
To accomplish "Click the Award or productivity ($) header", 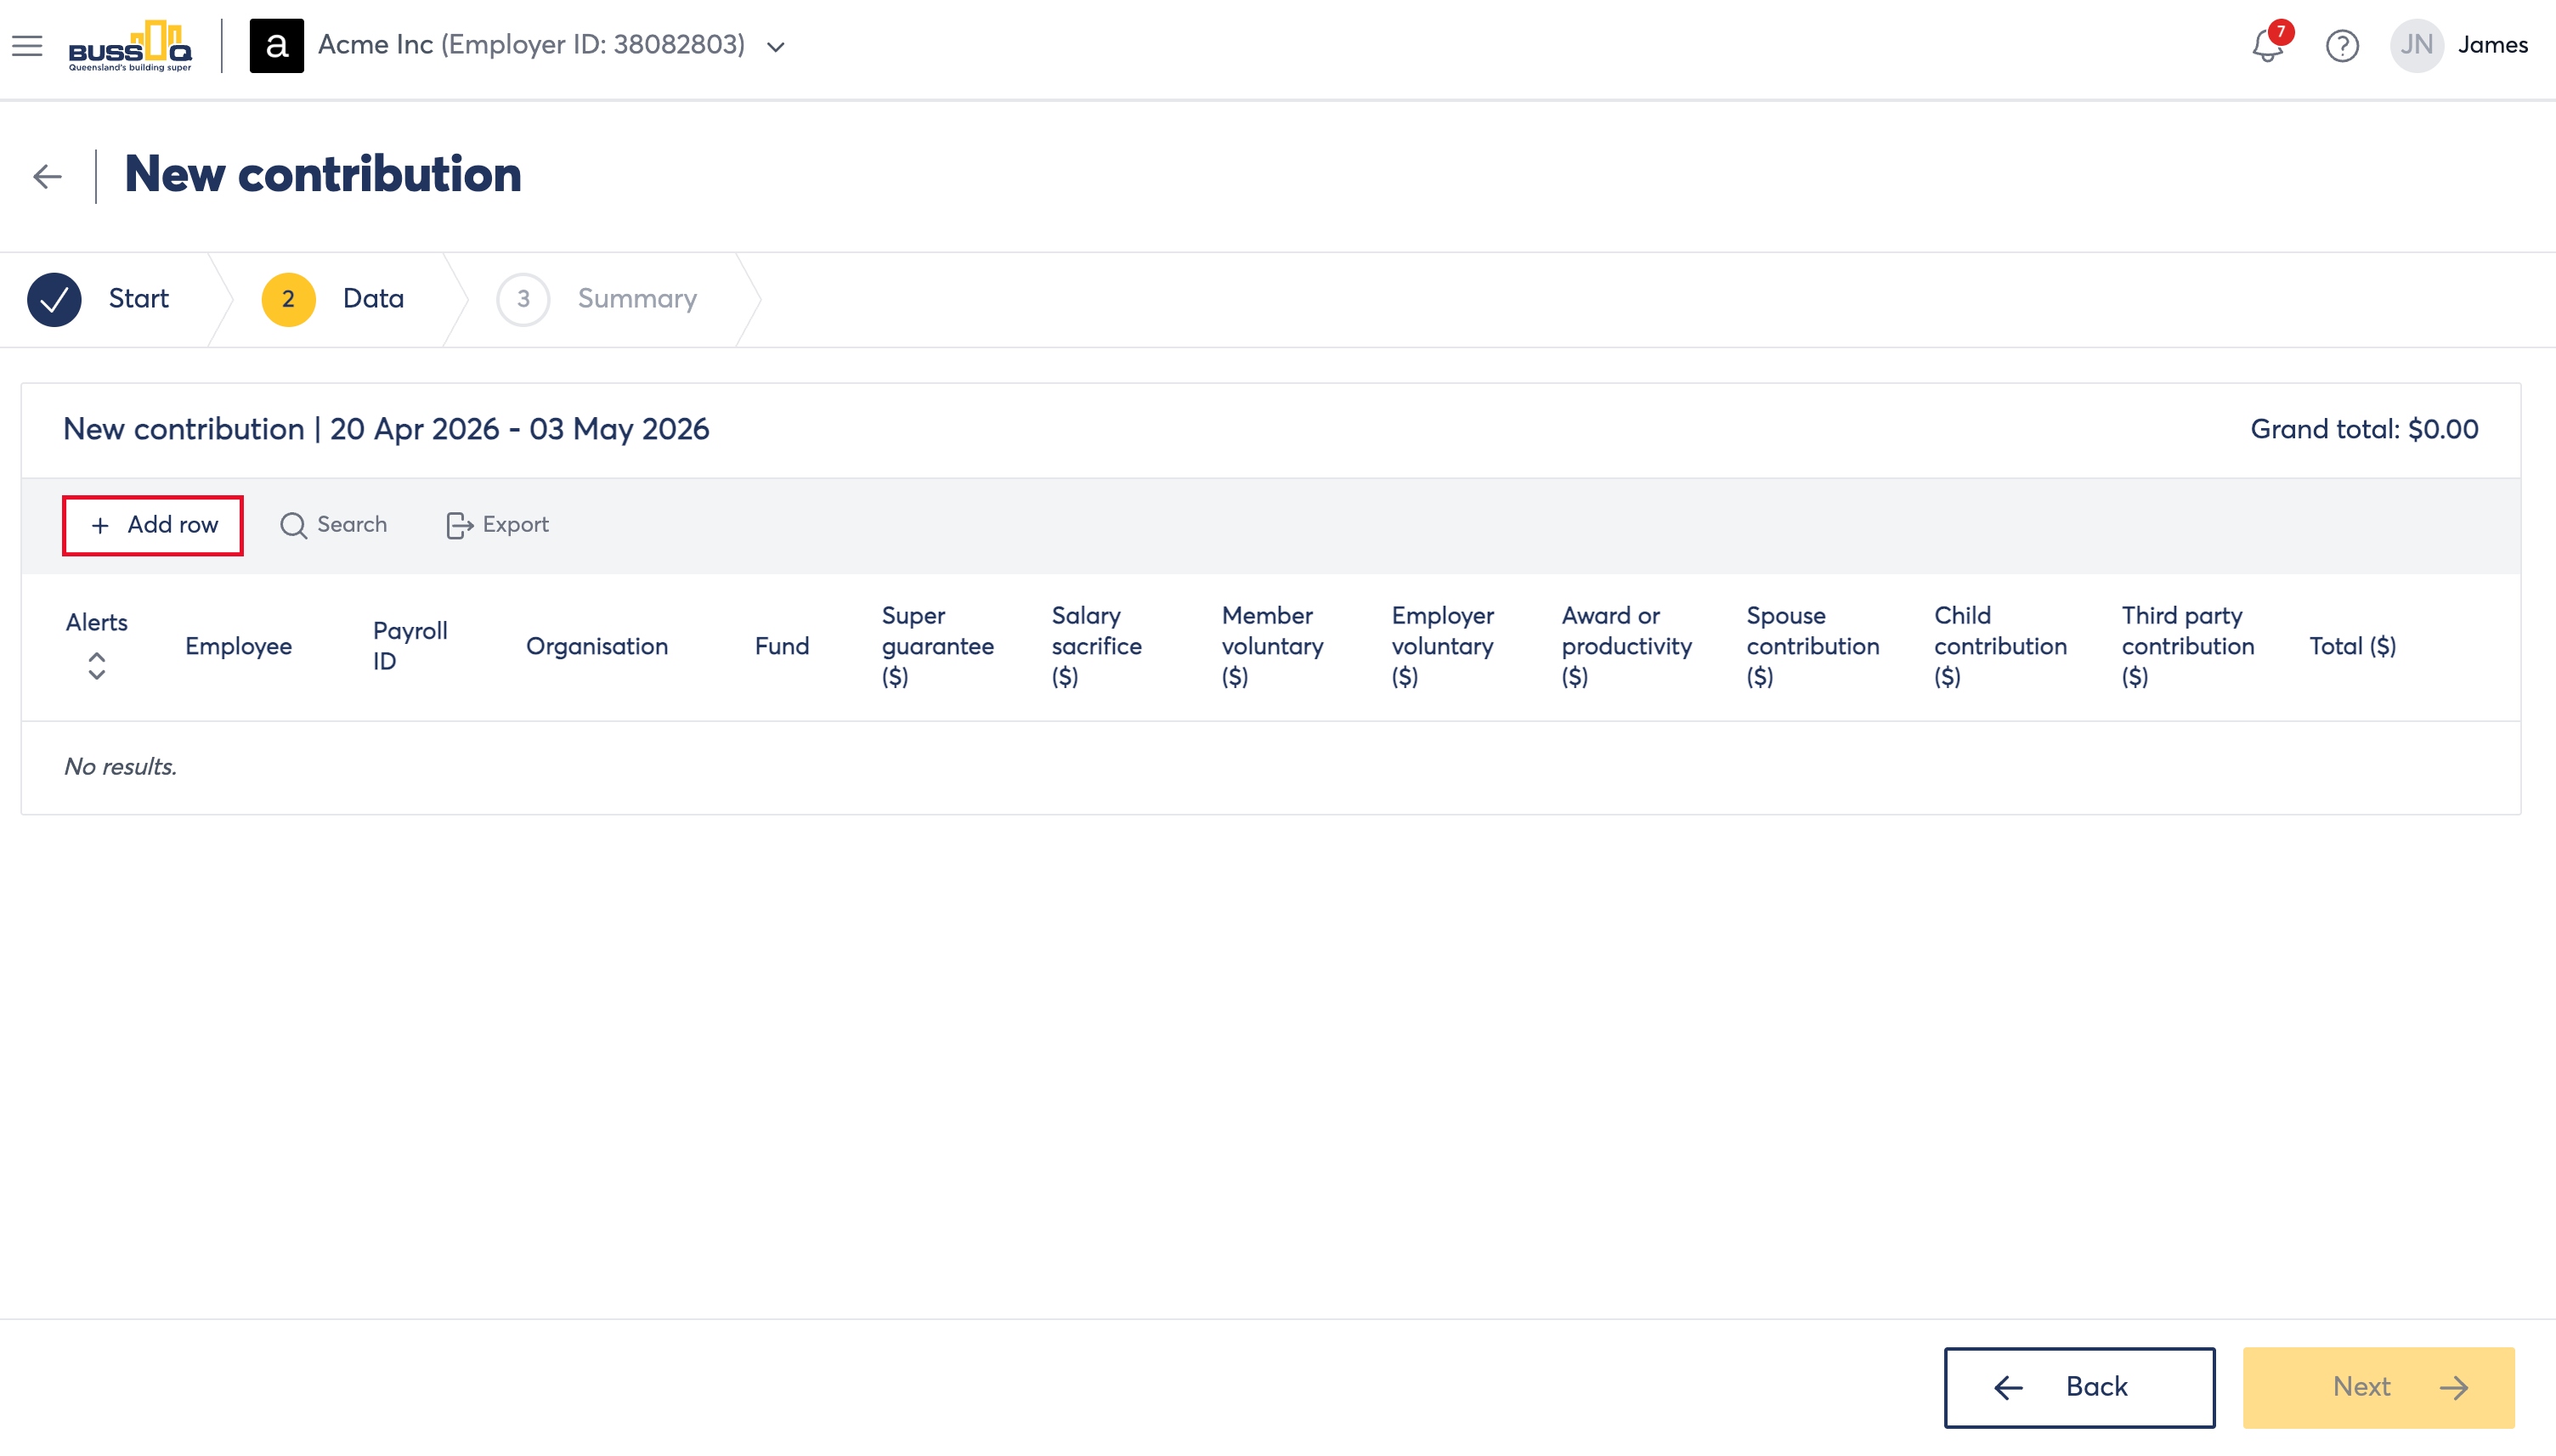I will coord(1627,646).
